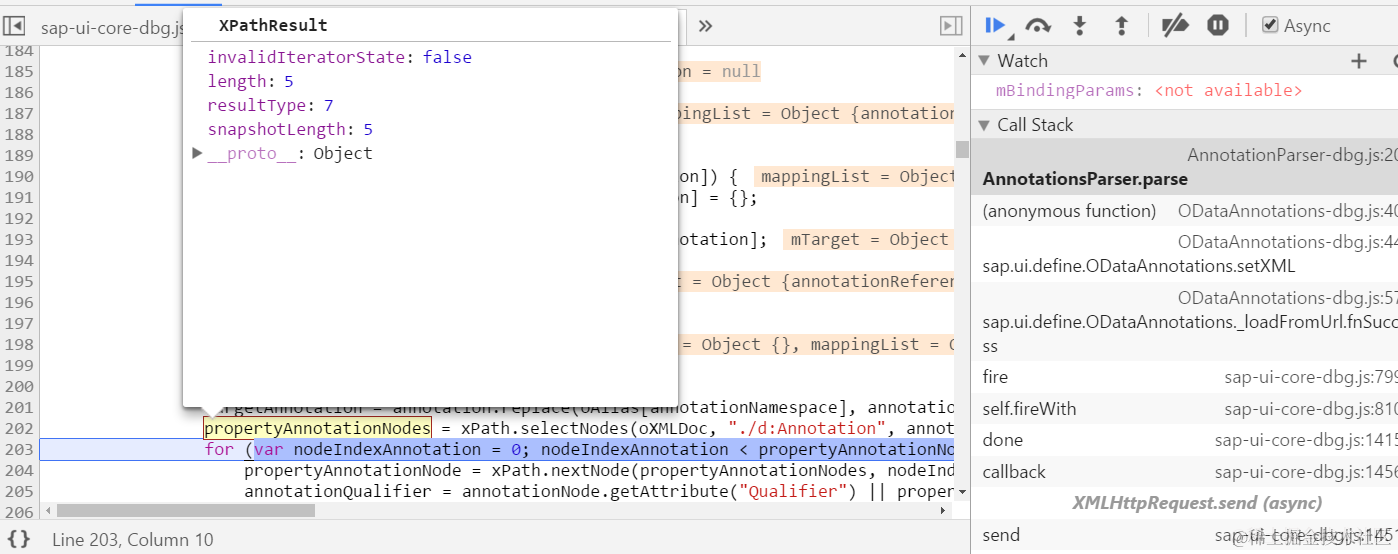
Task: Click the Line 203, Column 10 status text
Action: (x=133, y=540)
